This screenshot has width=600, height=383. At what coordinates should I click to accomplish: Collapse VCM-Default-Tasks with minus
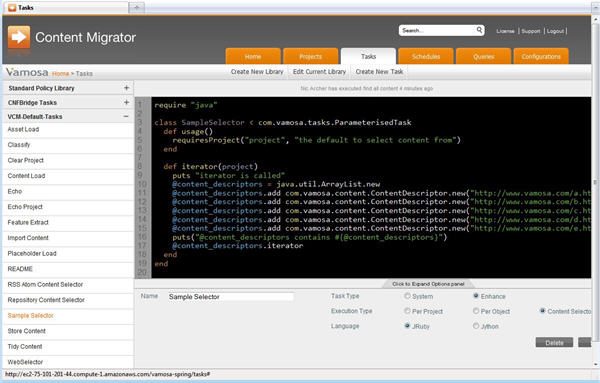pyautogui.click(x=126, y=116)
